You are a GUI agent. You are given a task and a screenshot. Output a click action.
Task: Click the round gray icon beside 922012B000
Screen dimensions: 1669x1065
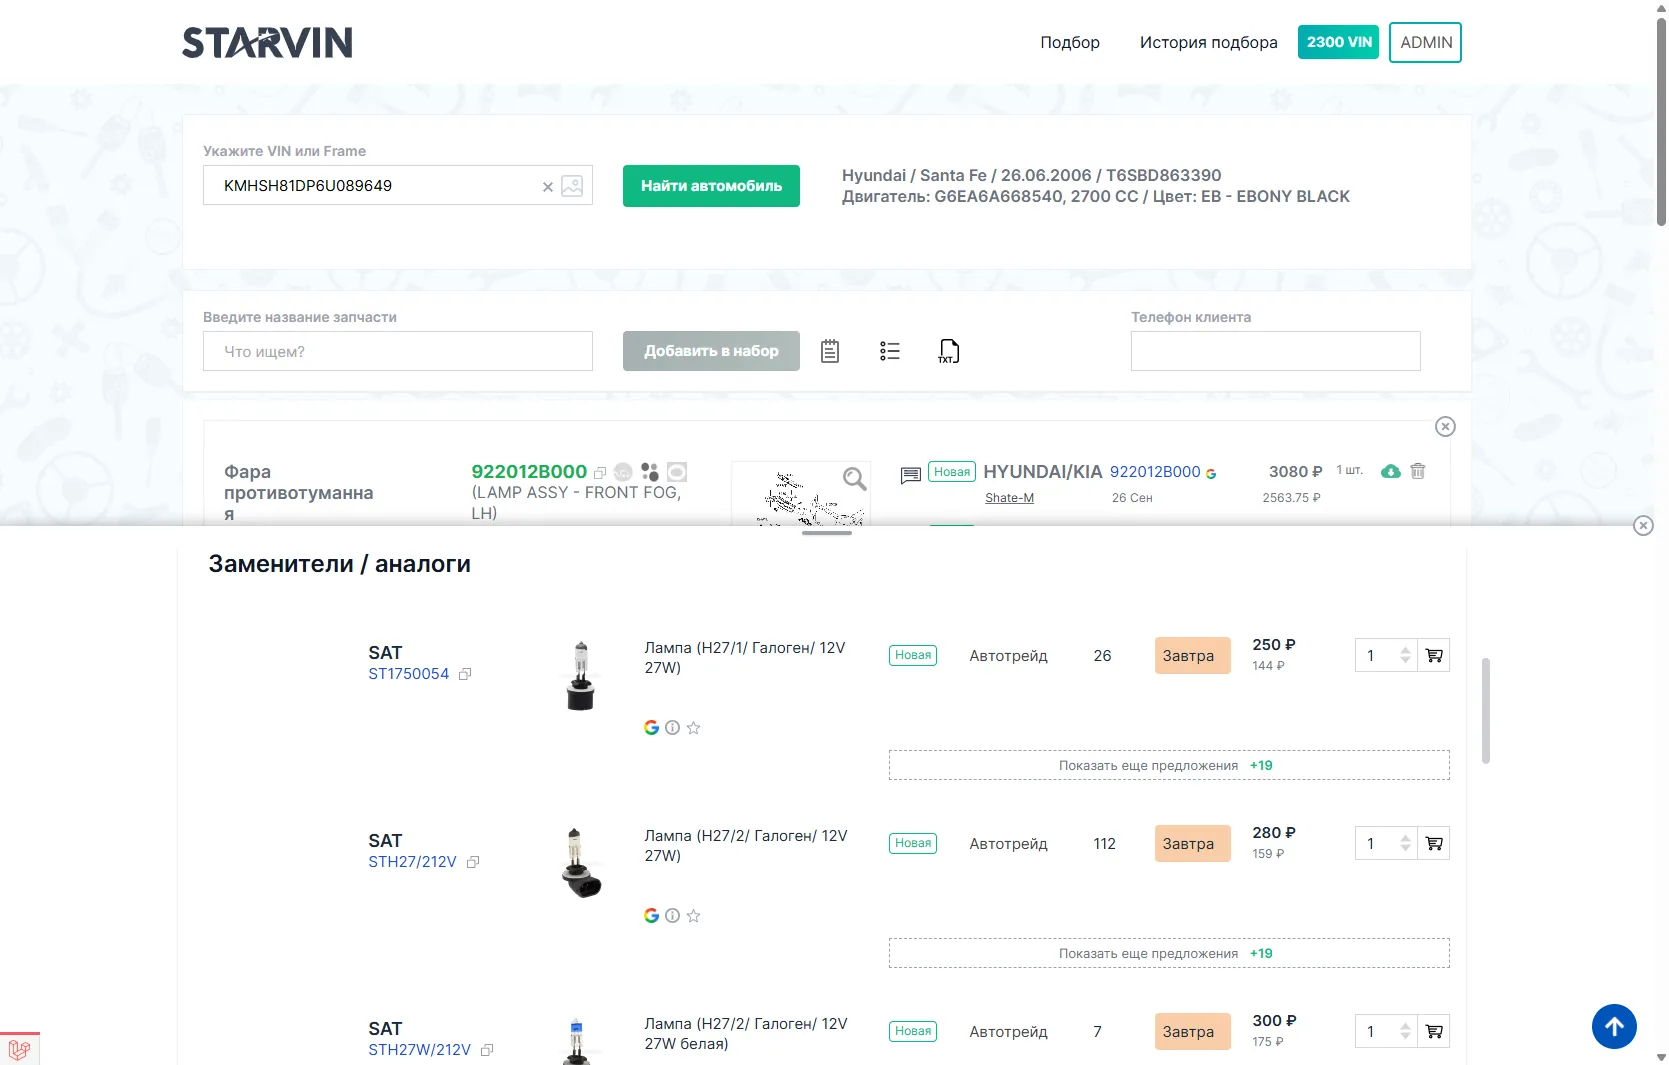(x=623, y=472)
